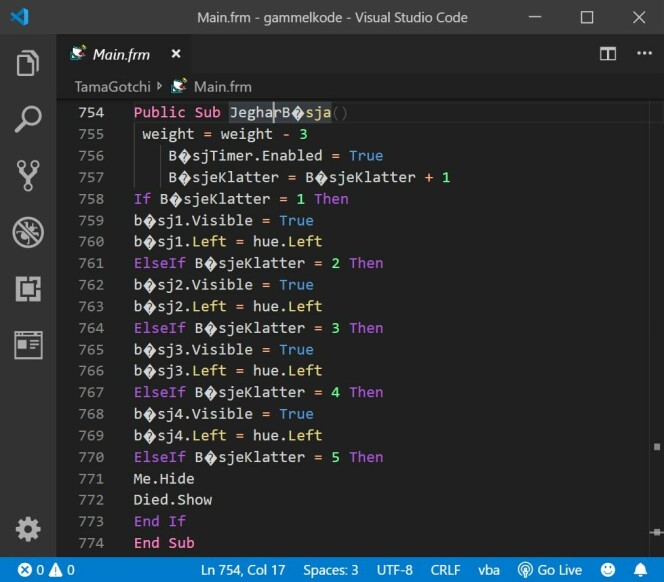Viewport: 664px width, 582px height.
Task: Click the Ln 754, Col 17 indicator
Action: [x=243, y=570]
